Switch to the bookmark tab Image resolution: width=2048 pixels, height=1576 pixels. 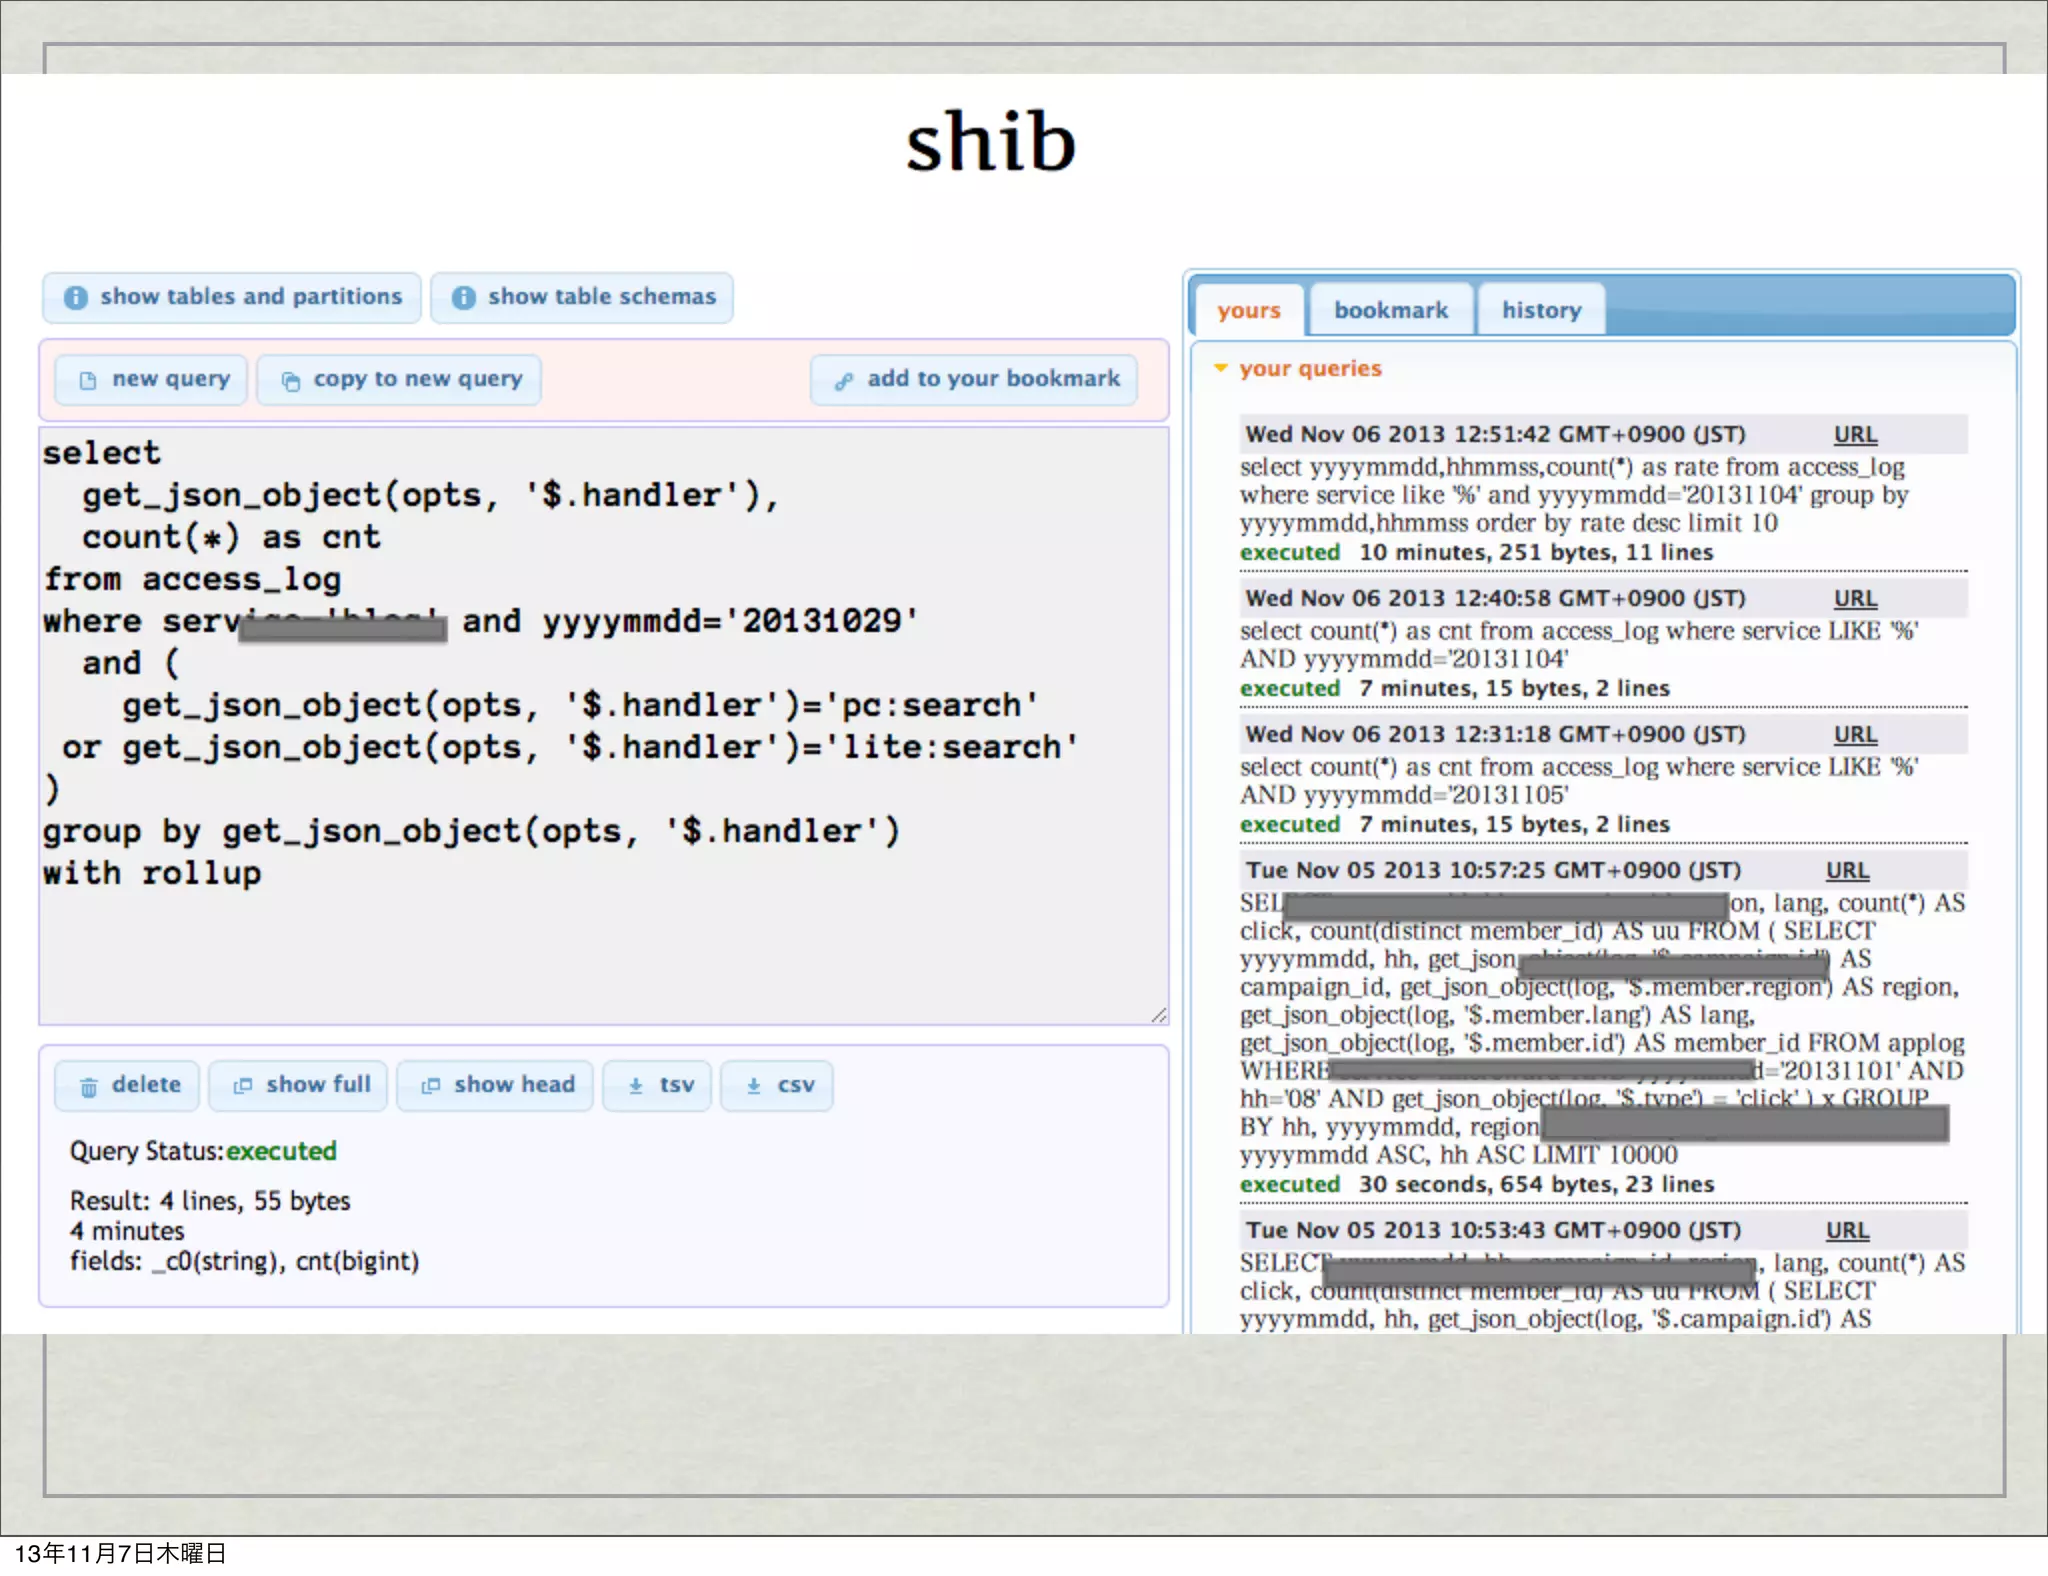[1390, 311]
